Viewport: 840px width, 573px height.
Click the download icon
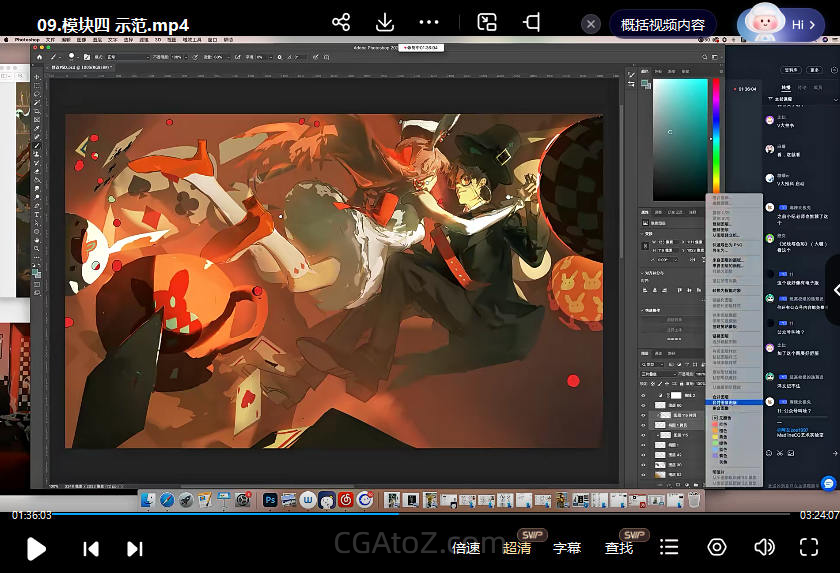pos(384,22)
